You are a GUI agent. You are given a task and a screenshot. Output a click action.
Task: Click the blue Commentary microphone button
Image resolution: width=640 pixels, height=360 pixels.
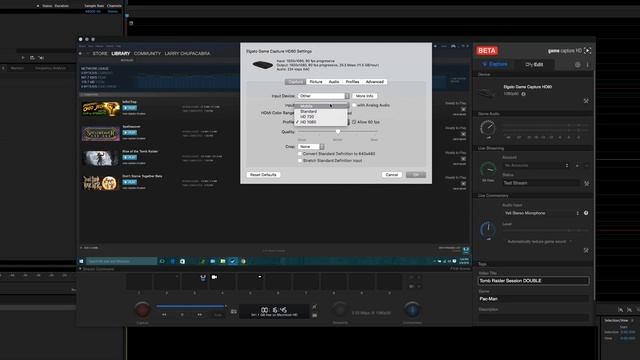tap(412, 310)
